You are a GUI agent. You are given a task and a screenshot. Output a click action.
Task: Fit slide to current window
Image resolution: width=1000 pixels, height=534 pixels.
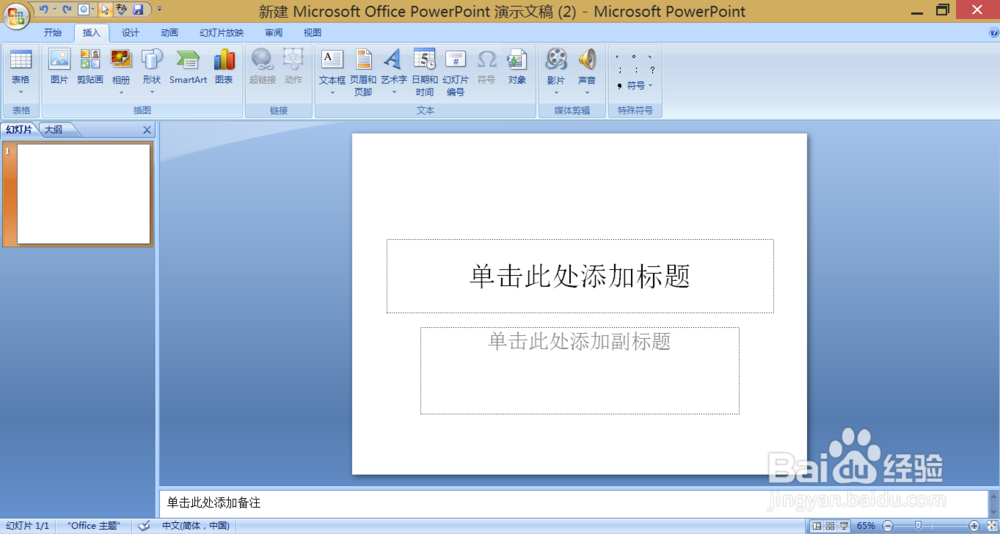point(990,526)
